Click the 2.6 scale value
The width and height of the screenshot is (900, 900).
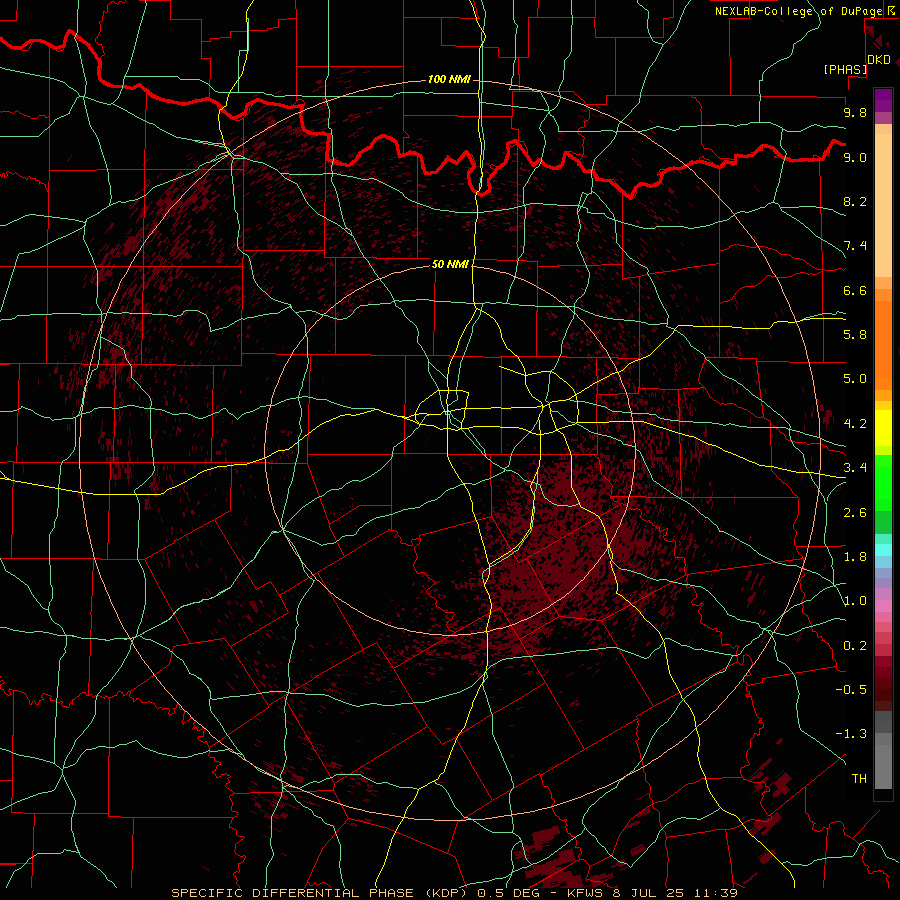click(x=855, y=513)
